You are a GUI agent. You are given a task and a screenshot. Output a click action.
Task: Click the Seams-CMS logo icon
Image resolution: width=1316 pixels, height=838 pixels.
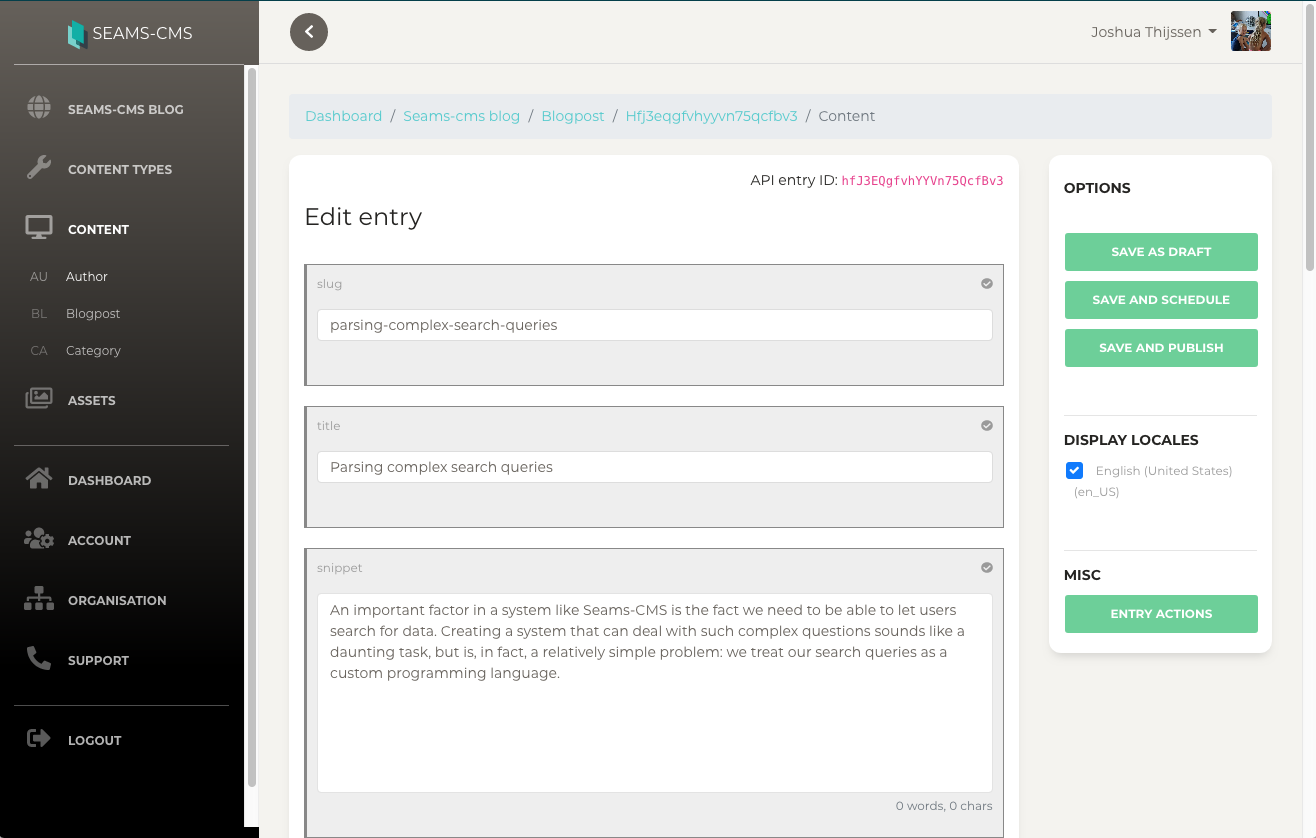pos(76,34)
